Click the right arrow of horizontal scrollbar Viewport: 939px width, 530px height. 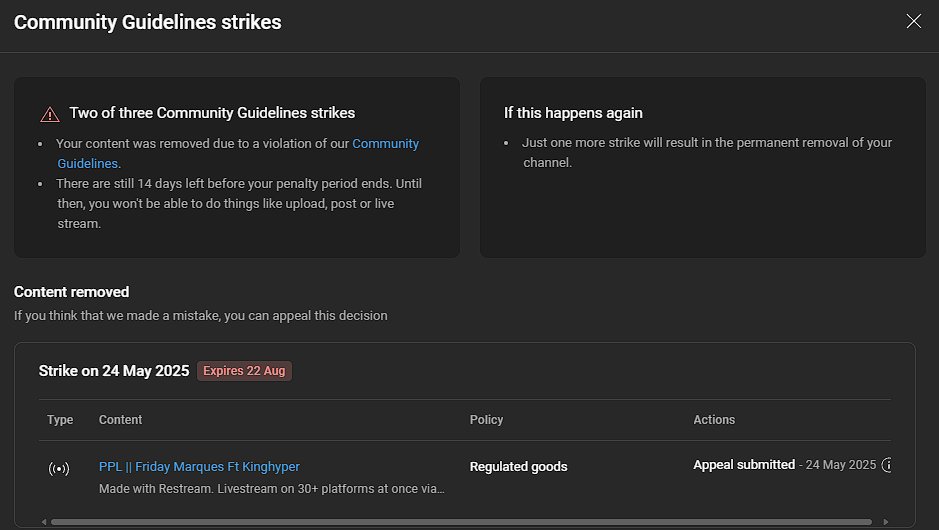886,522
